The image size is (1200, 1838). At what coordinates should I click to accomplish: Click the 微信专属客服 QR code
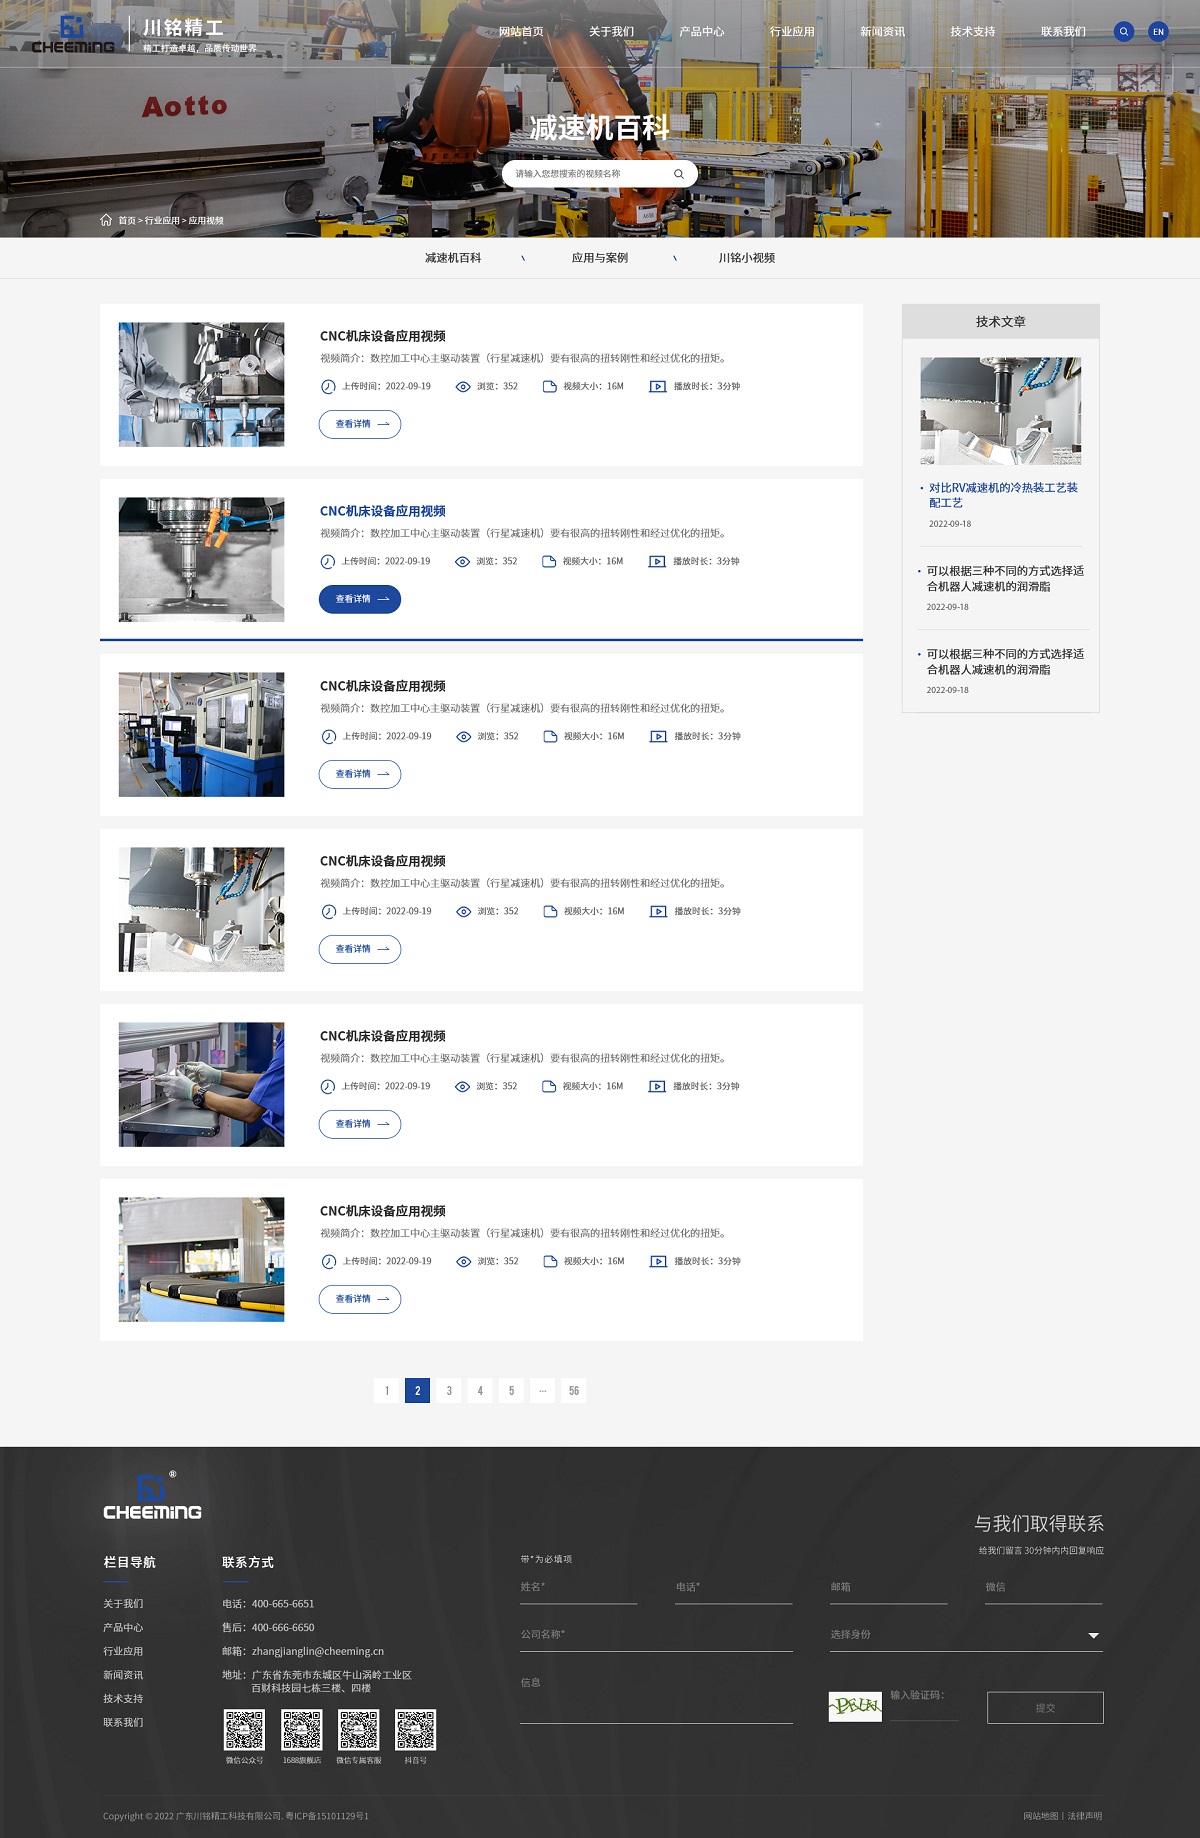[x=359, y=1730]
